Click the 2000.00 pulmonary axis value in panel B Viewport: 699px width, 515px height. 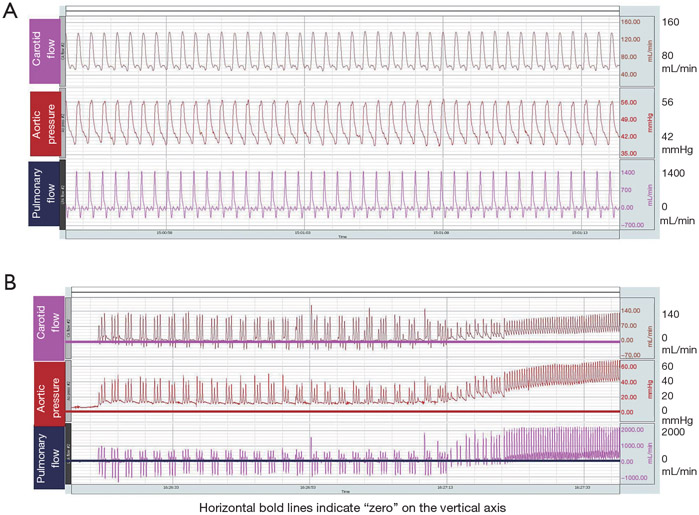(x=632, y=429)
